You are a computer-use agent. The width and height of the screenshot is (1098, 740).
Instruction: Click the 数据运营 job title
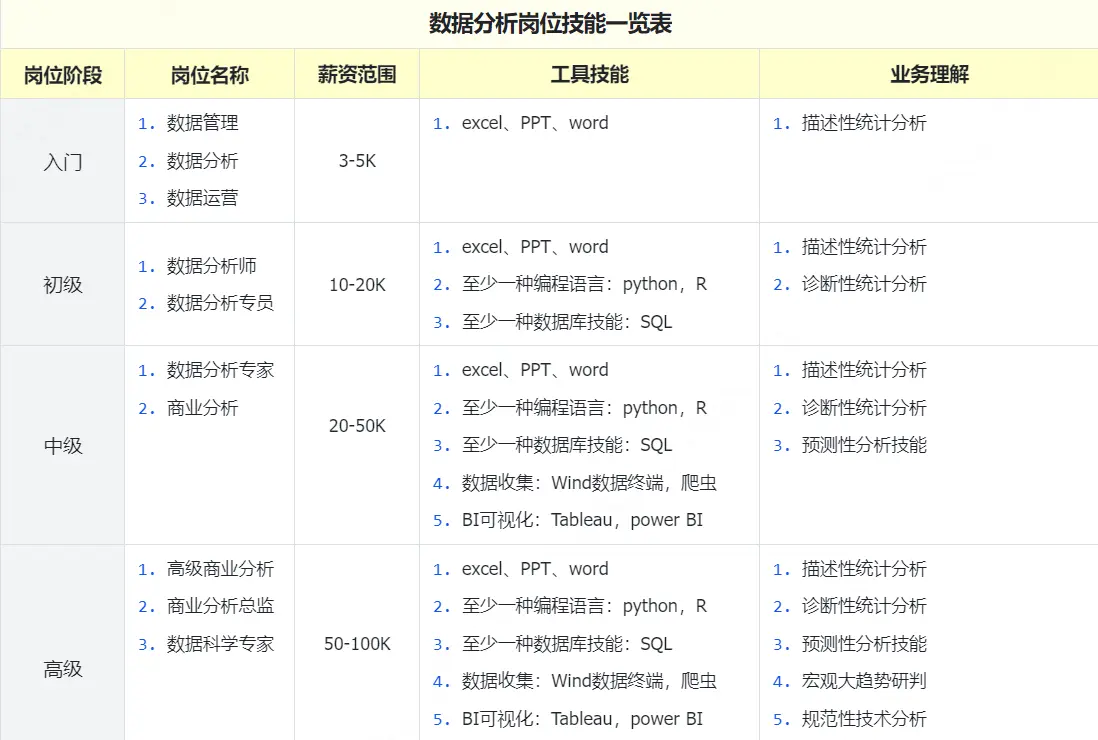[202, 198]
